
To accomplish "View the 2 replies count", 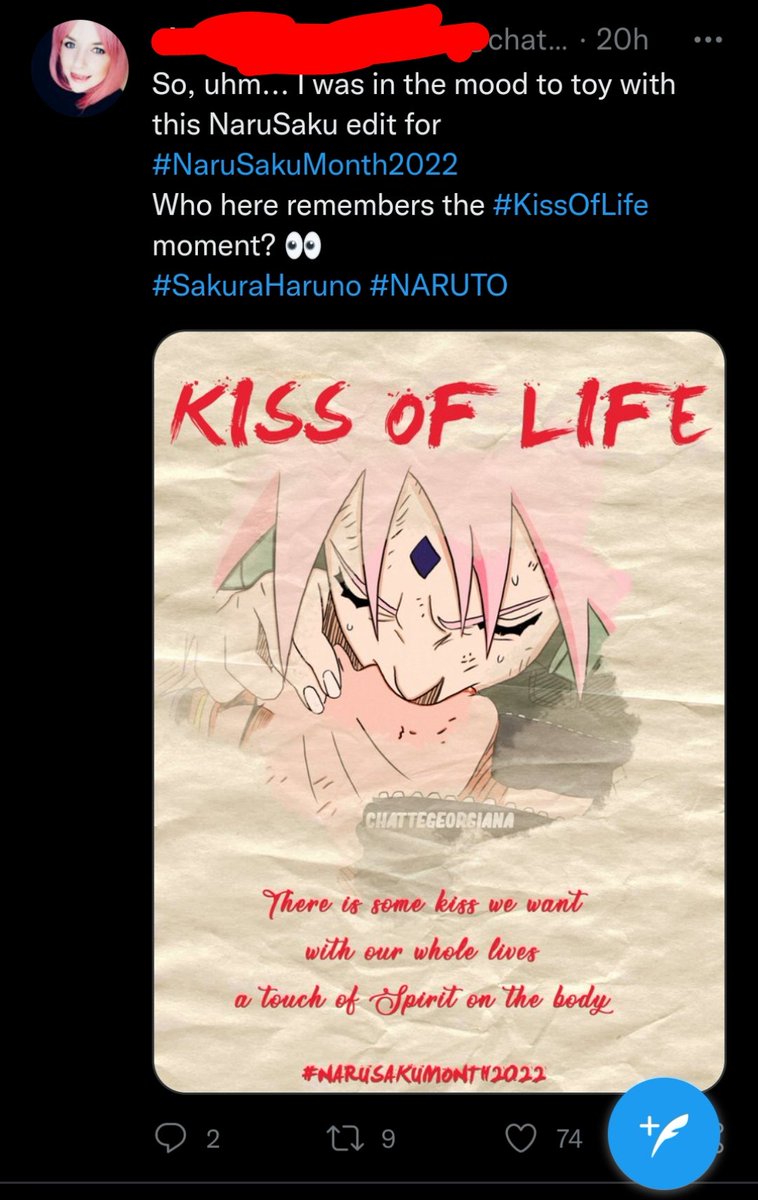I will (212, 1139).
